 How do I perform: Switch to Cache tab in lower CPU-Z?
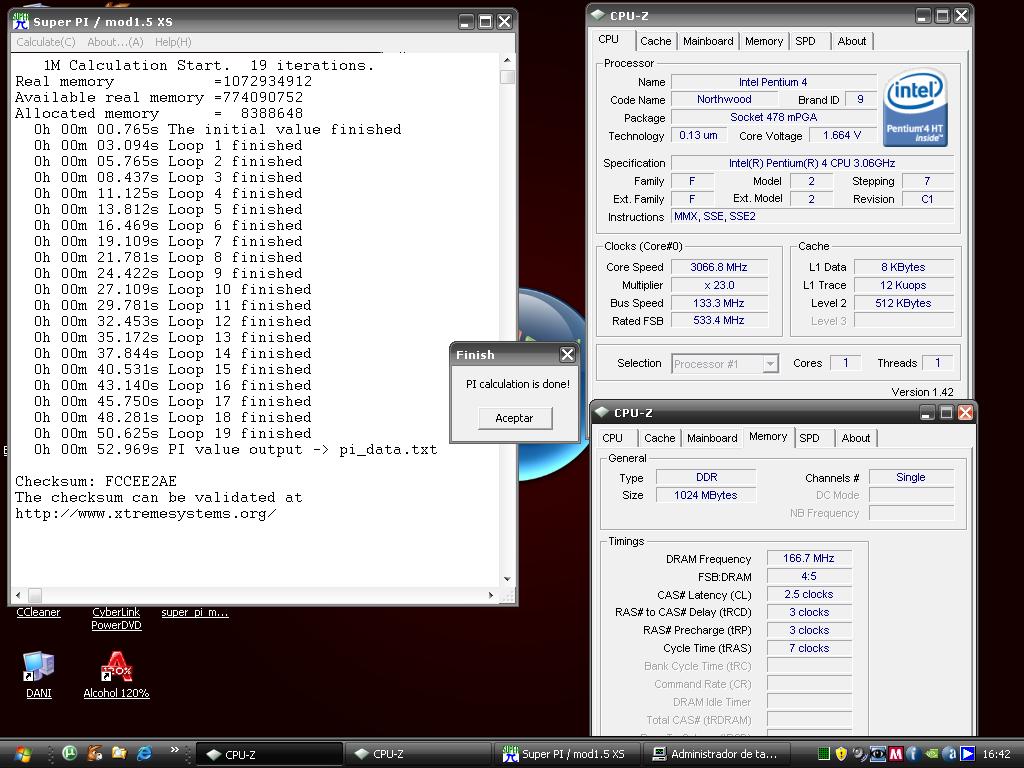pyautogui.click(x=660, y=438)
